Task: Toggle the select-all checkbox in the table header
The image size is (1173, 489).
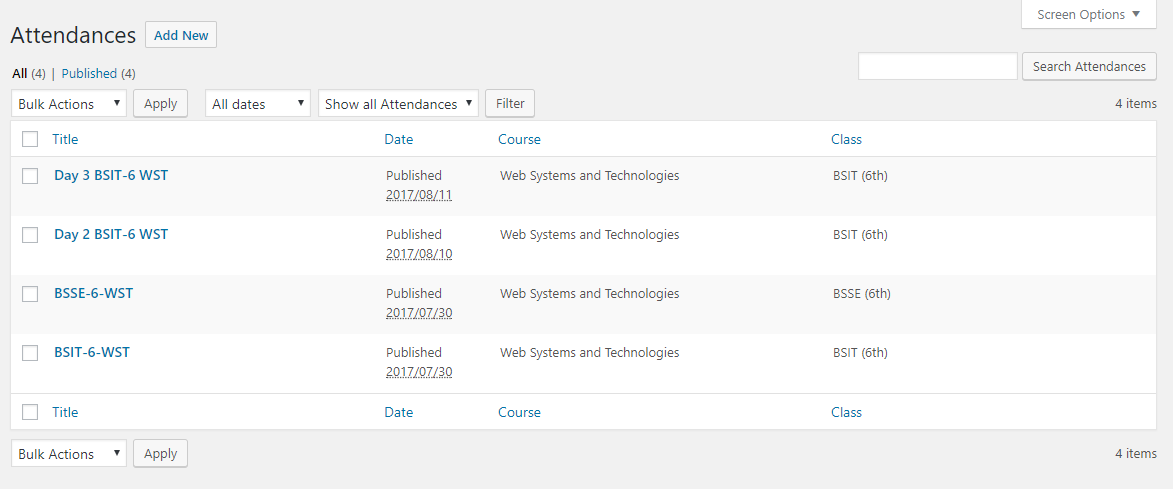Action: [x=30, y=139]
